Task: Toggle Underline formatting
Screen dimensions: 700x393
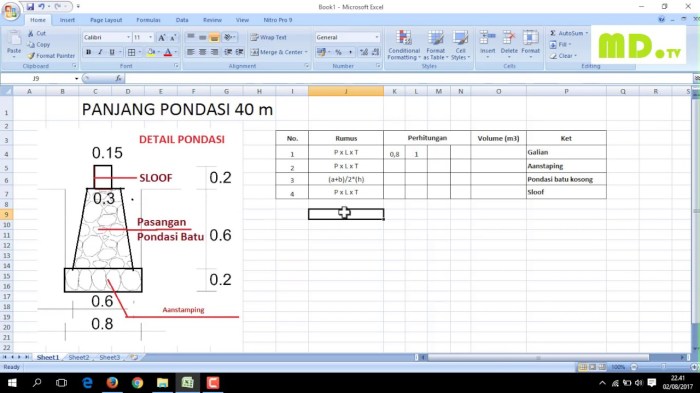Action: point(112,52)
